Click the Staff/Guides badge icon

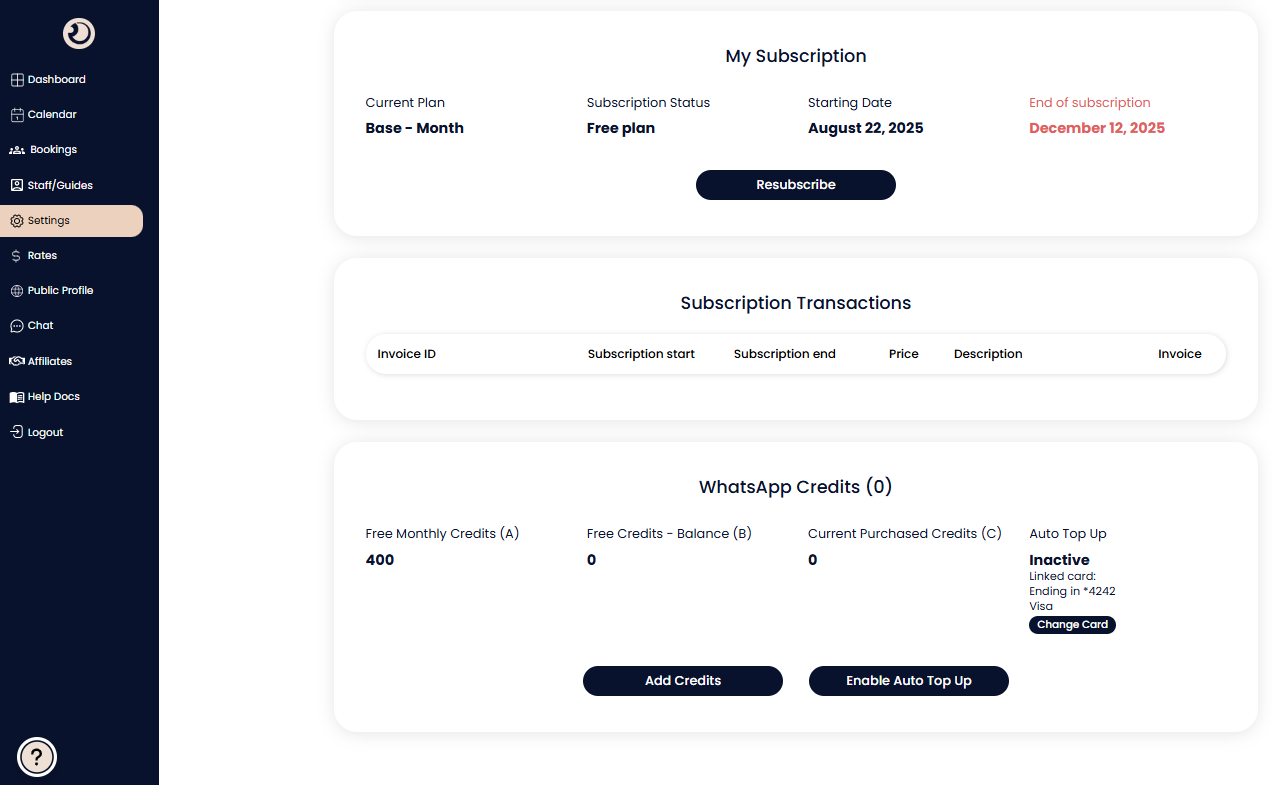[17, 186]
